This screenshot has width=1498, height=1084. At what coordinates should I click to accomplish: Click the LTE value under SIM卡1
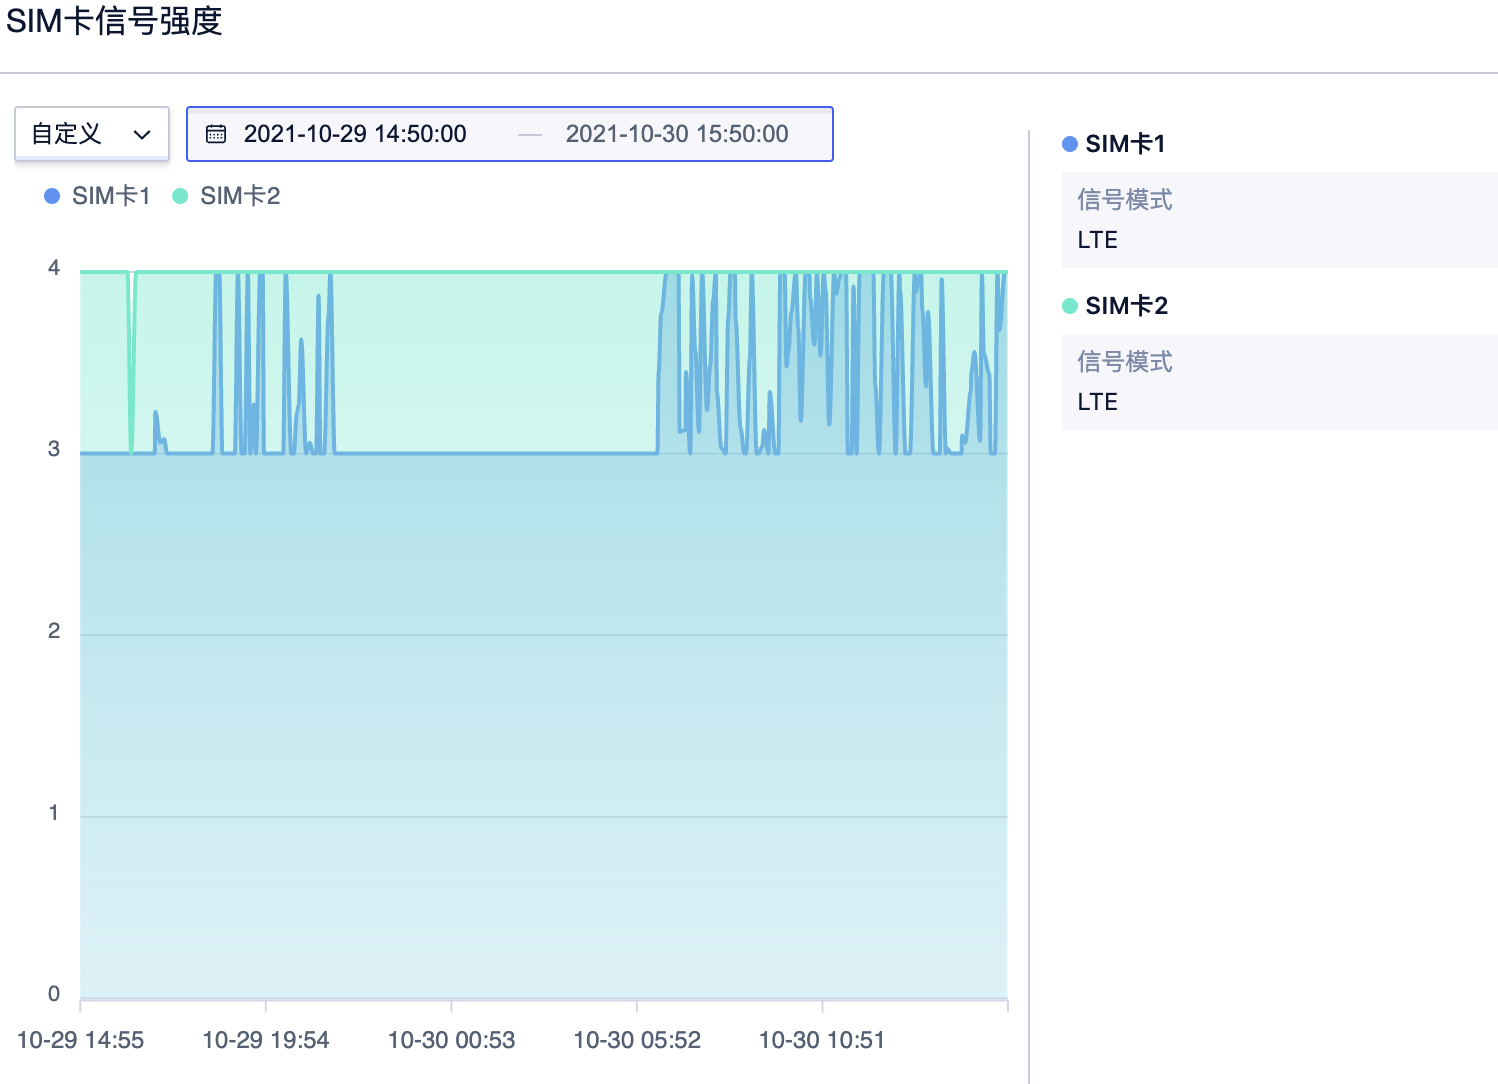[x=1097, y=240]
